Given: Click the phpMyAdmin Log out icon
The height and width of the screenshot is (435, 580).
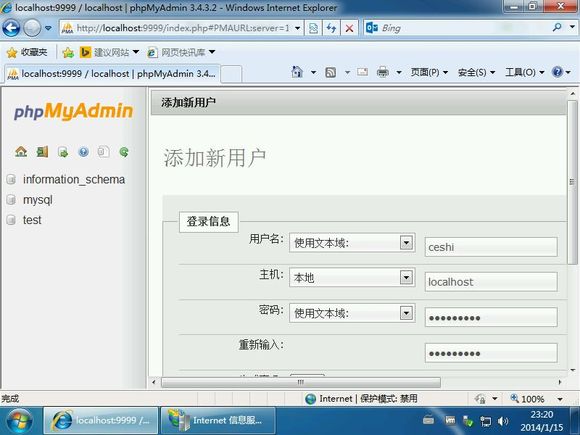Looking at the screenshot, I should (42, 152).
